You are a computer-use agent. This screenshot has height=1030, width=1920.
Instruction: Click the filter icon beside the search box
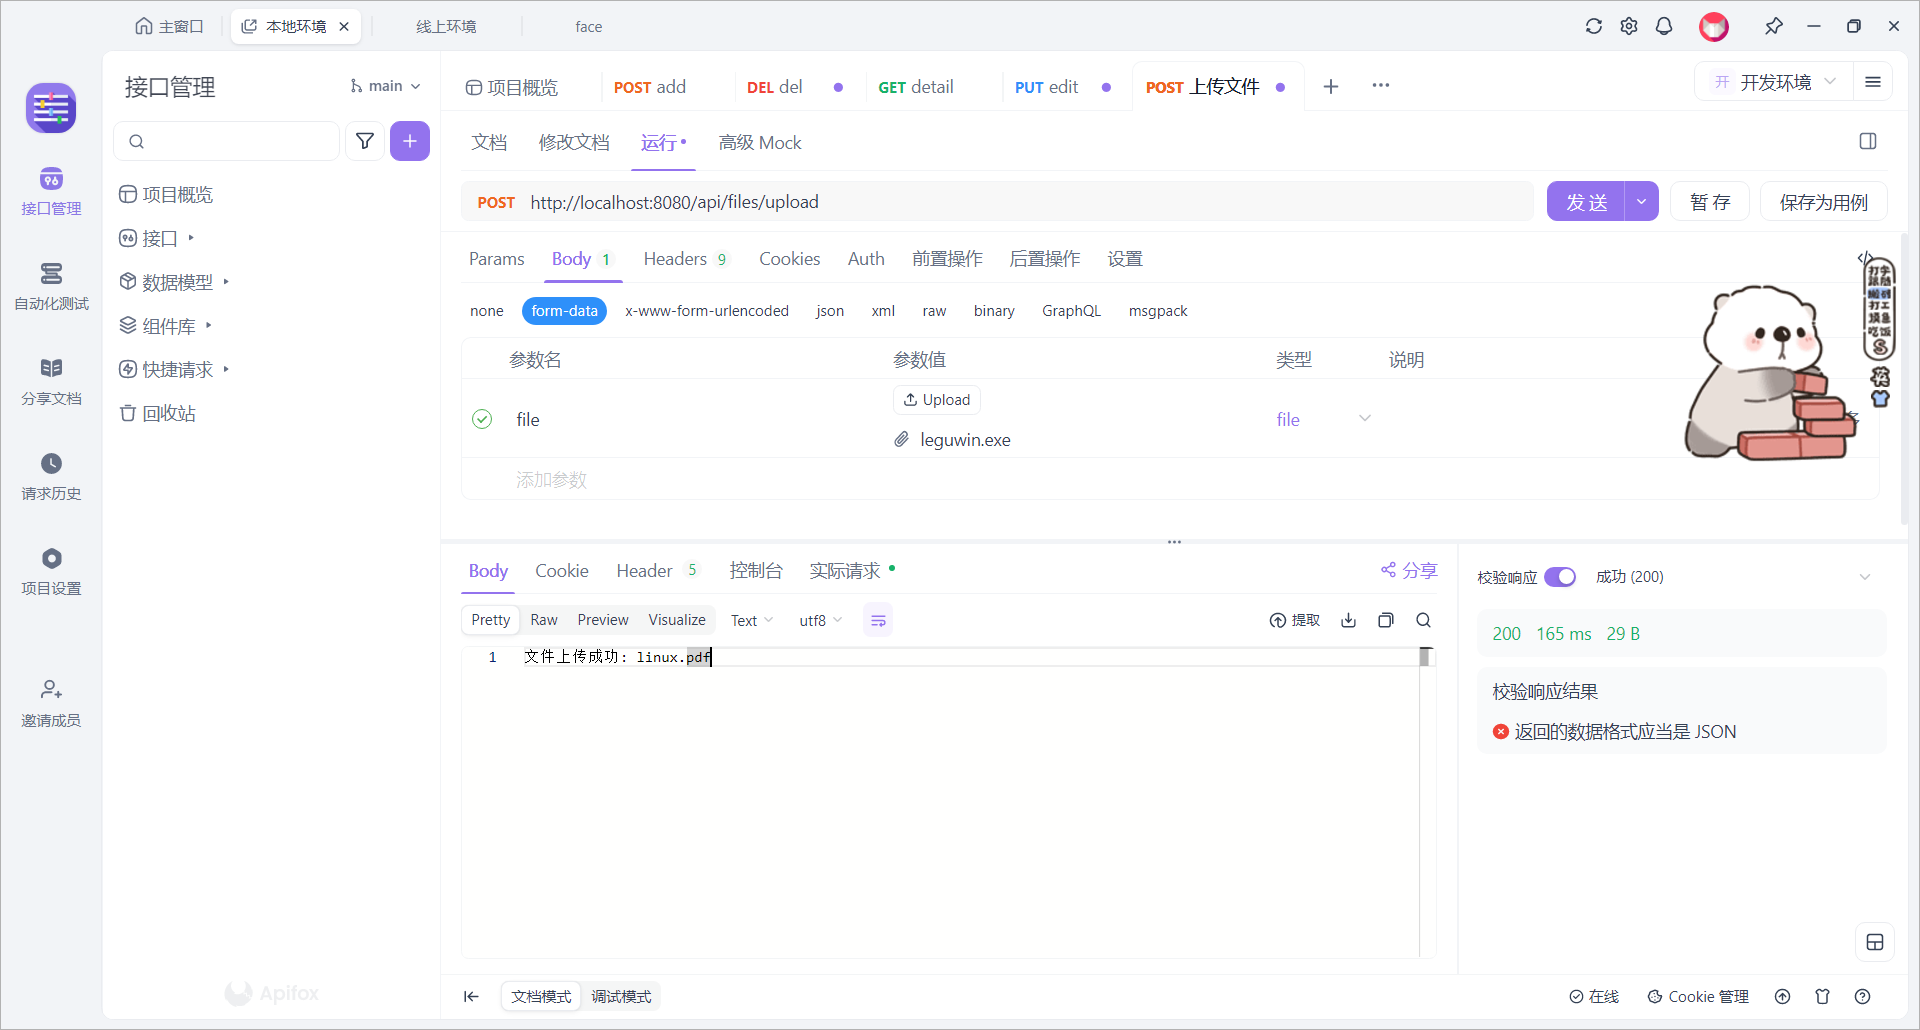tap(365, 141)
